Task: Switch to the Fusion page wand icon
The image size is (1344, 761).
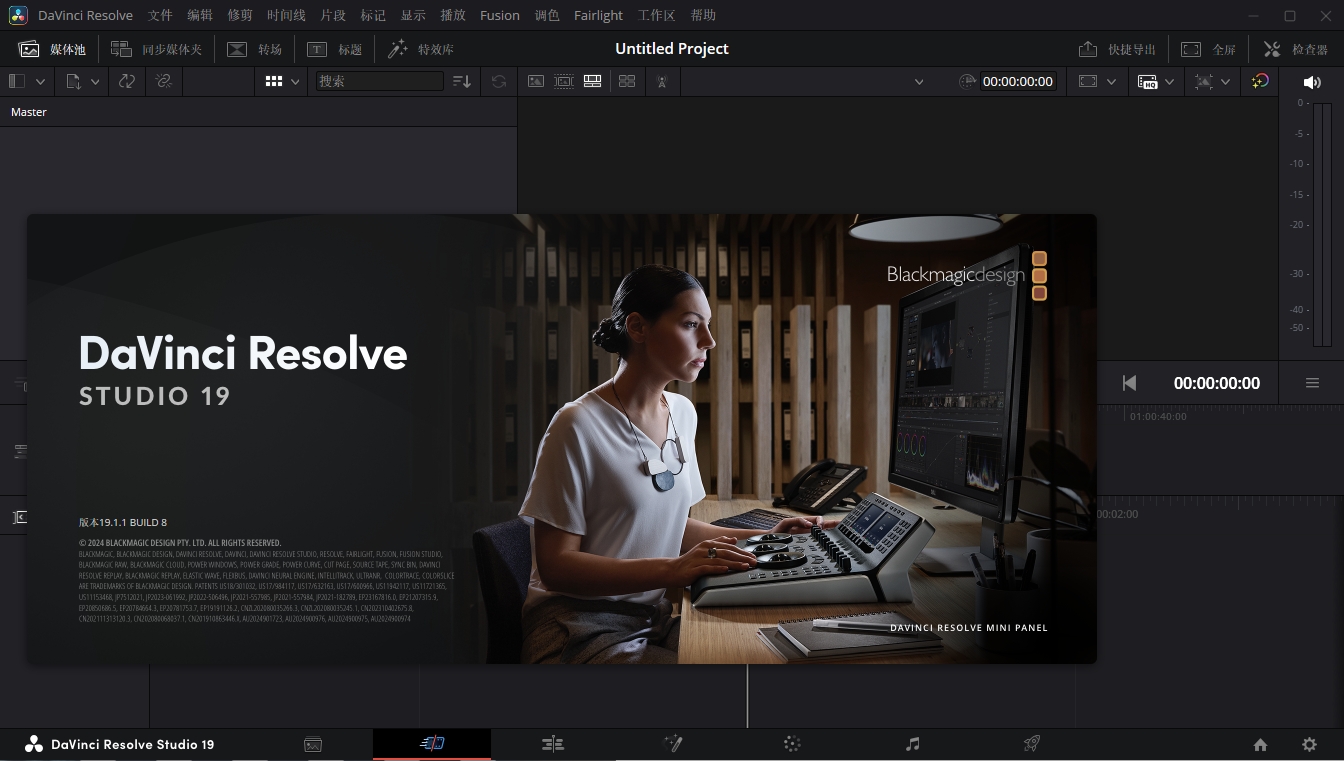Action: tap(673, 744)
